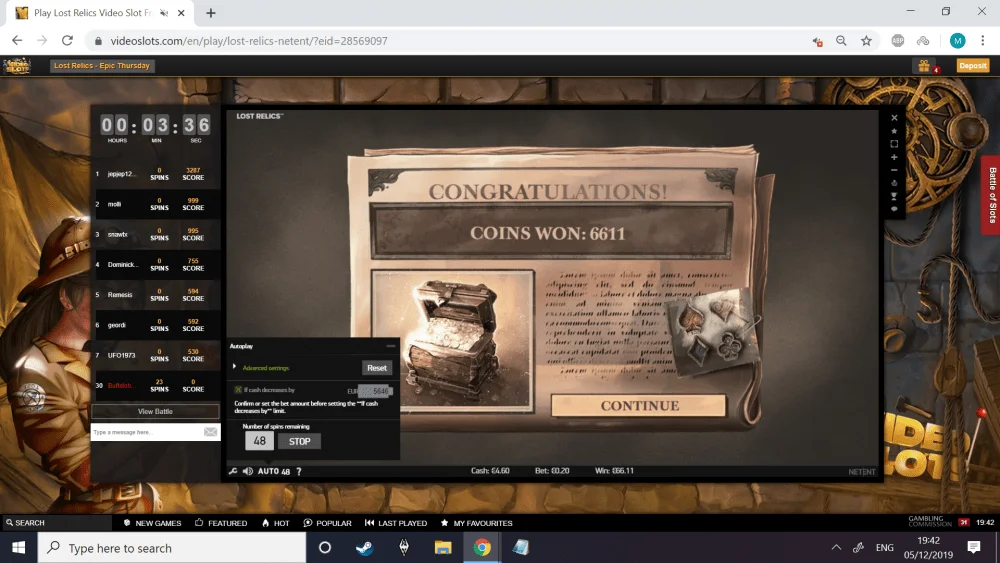The width and height of the screenshot is (1000, 563).
Task: Open FEATURED category
Action: click(x=221, y=523)
